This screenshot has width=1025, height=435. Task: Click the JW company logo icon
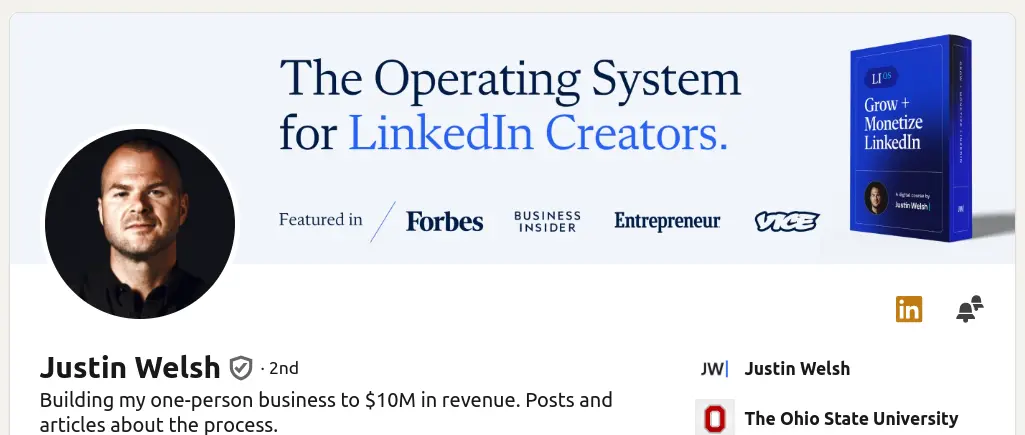[714, 369]
